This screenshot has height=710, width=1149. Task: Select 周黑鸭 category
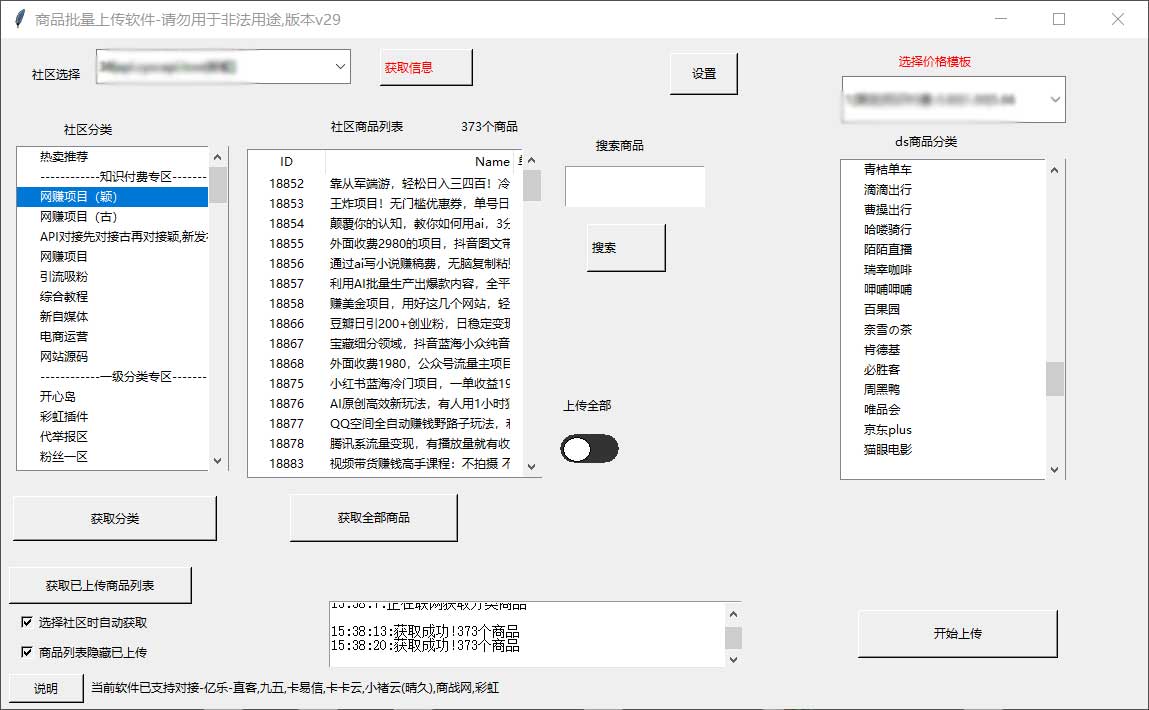point(943,389)
